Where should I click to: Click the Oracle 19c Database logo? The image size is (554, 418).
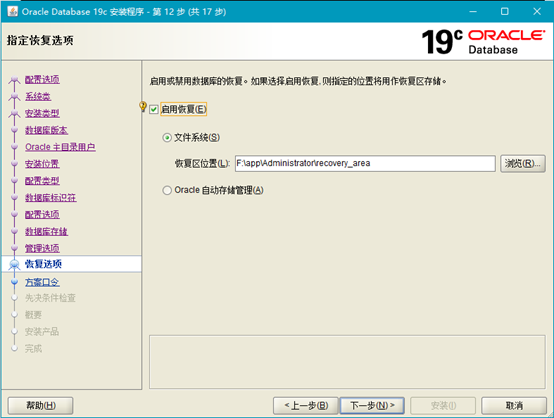[x=483, y=42]
